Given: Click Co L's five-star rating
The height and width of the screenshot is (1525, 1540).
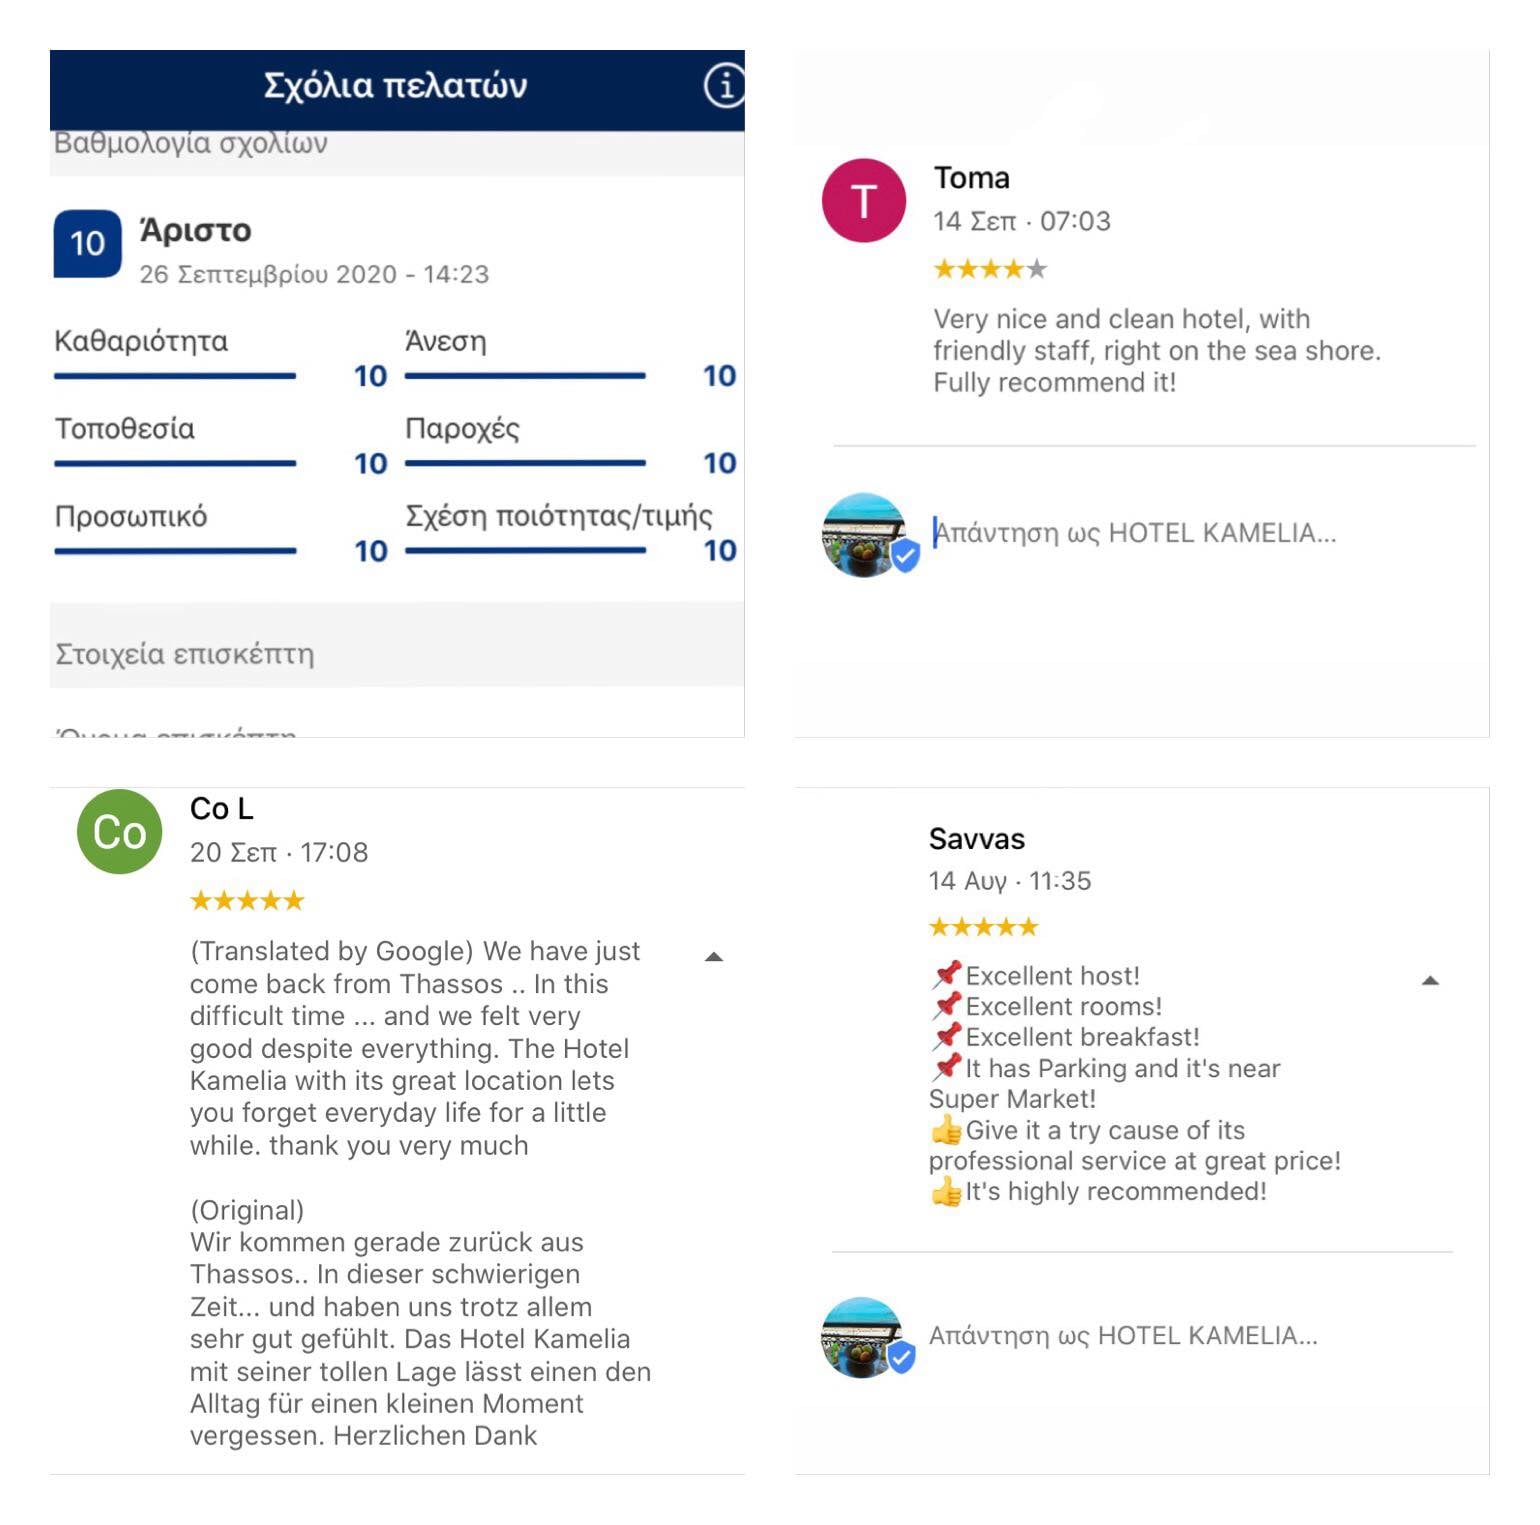Looking at the screenshot, I should click(247, 901).
